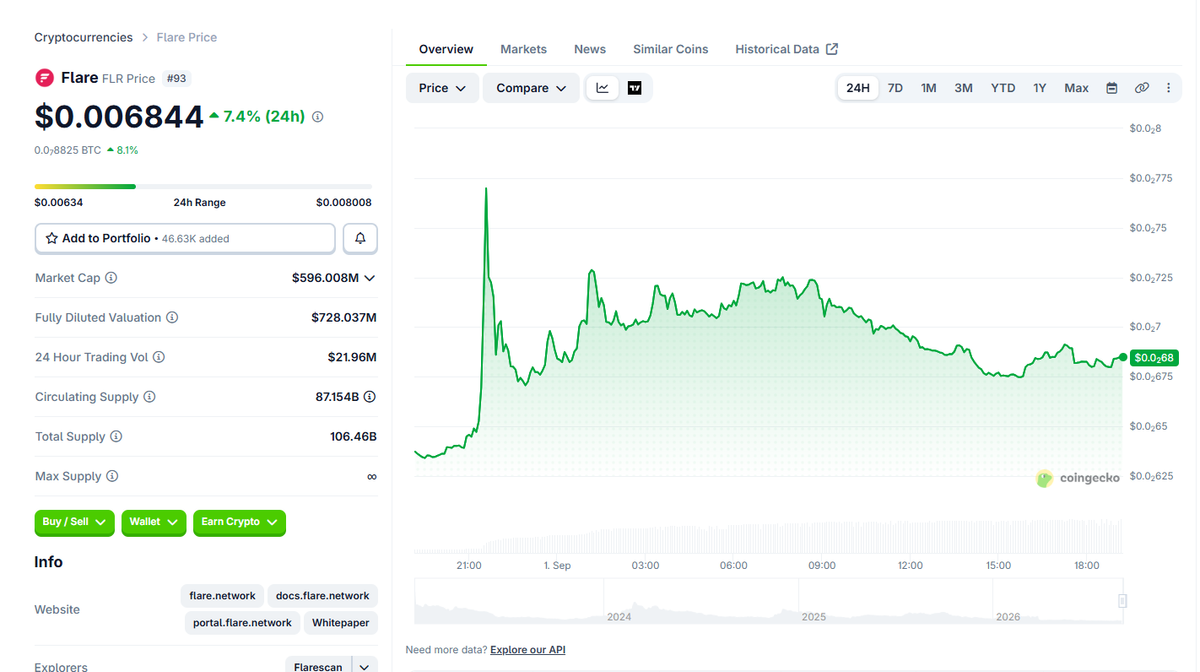1200x672 pixels.
Task: Show Total Supply info icon
Action: point(116,437)
